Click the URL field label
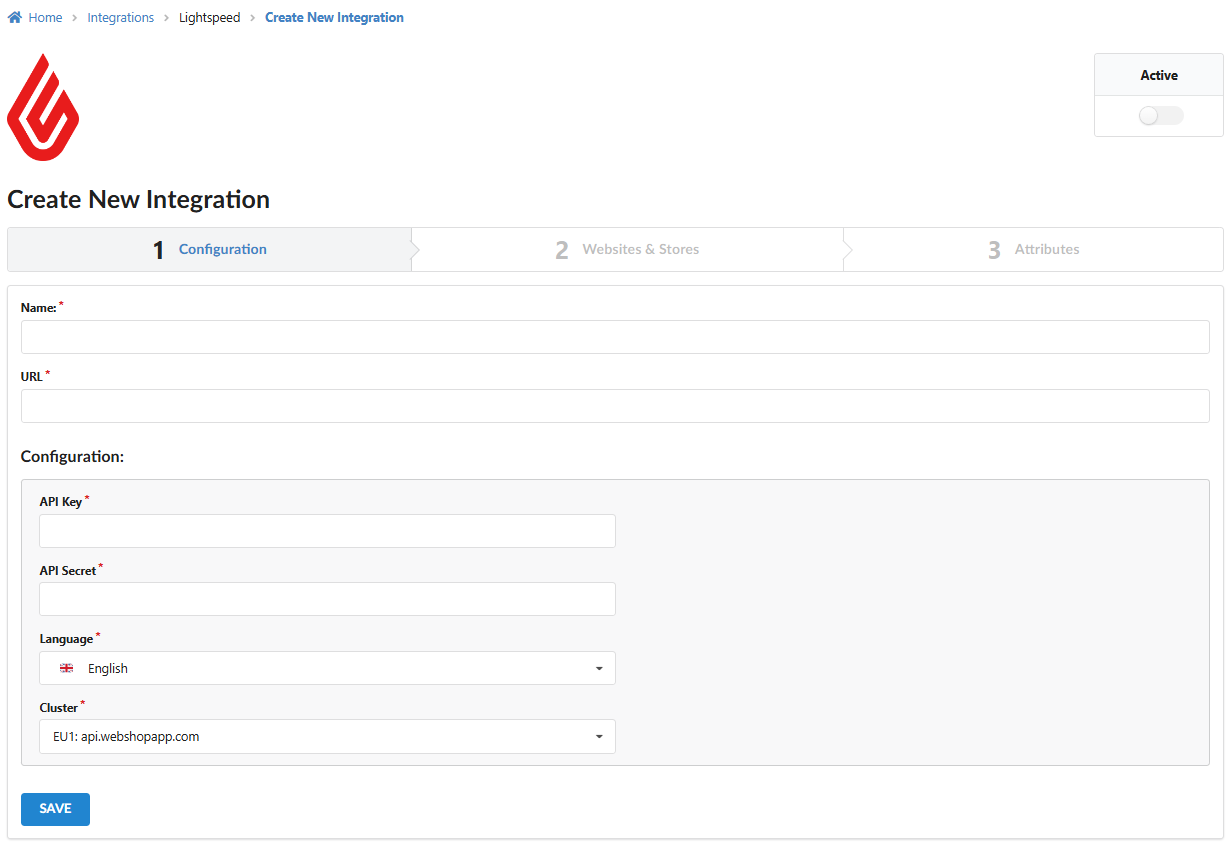 tap(32, 377)
